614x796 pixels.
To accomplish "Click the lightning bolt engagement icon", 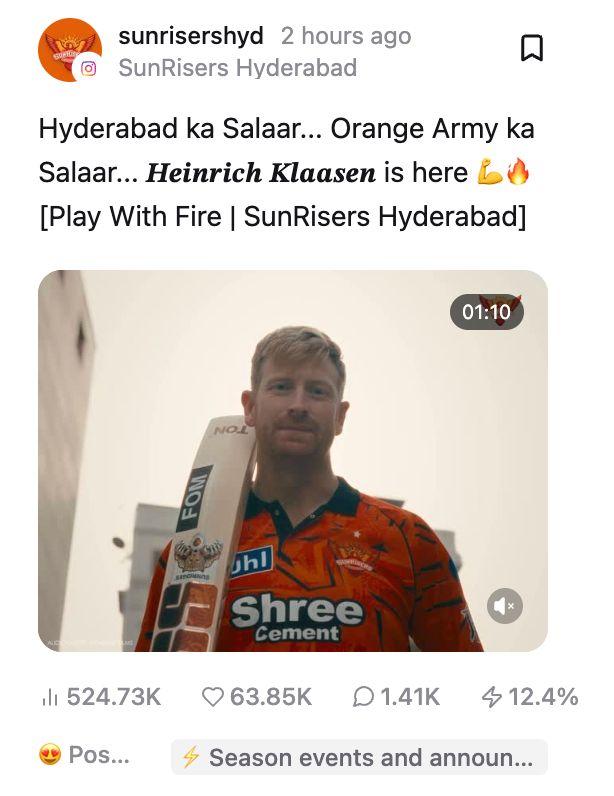I will tap(491, 697).
